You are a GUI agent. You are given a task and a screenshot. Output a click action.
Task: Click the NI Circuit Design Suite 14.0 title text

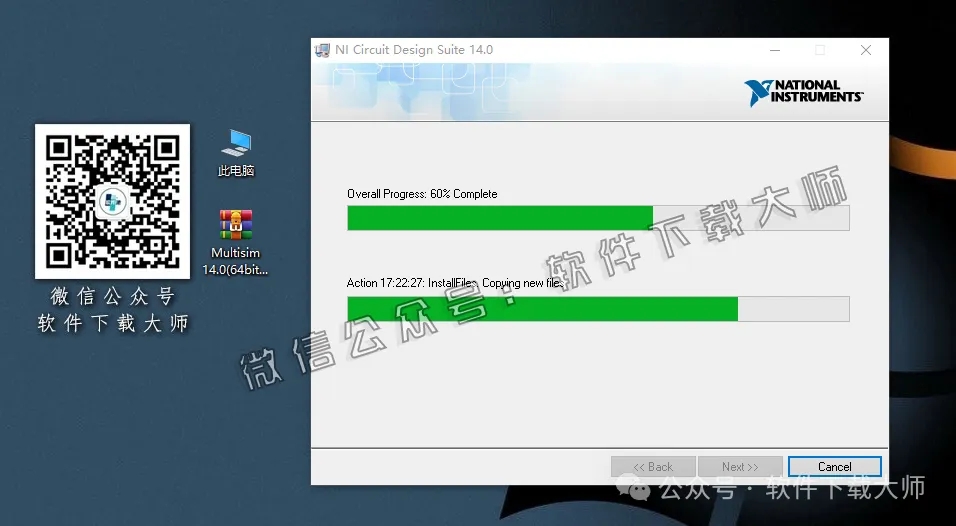414,50
